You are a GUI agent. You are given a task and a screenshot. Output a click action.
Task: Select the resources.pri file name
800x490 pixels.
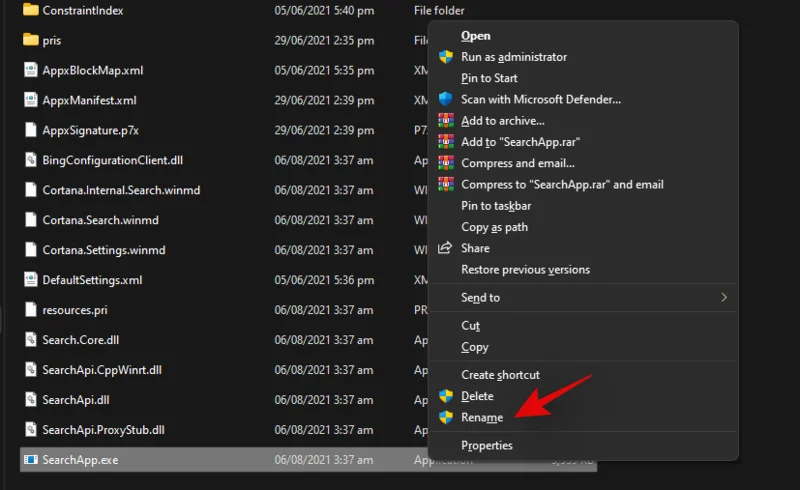point(74,310)
